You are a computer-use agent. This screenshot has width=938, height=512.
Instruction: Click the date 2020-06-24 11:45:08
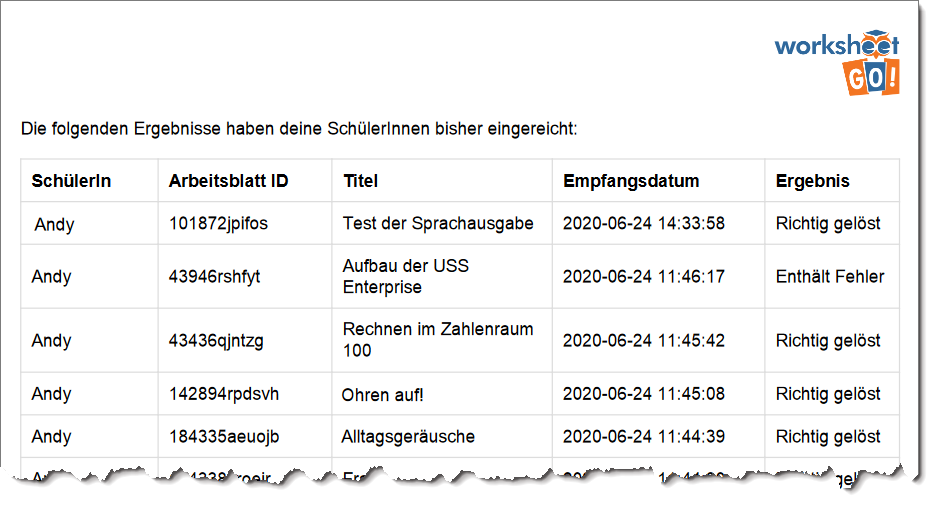(x=644, y=394)
